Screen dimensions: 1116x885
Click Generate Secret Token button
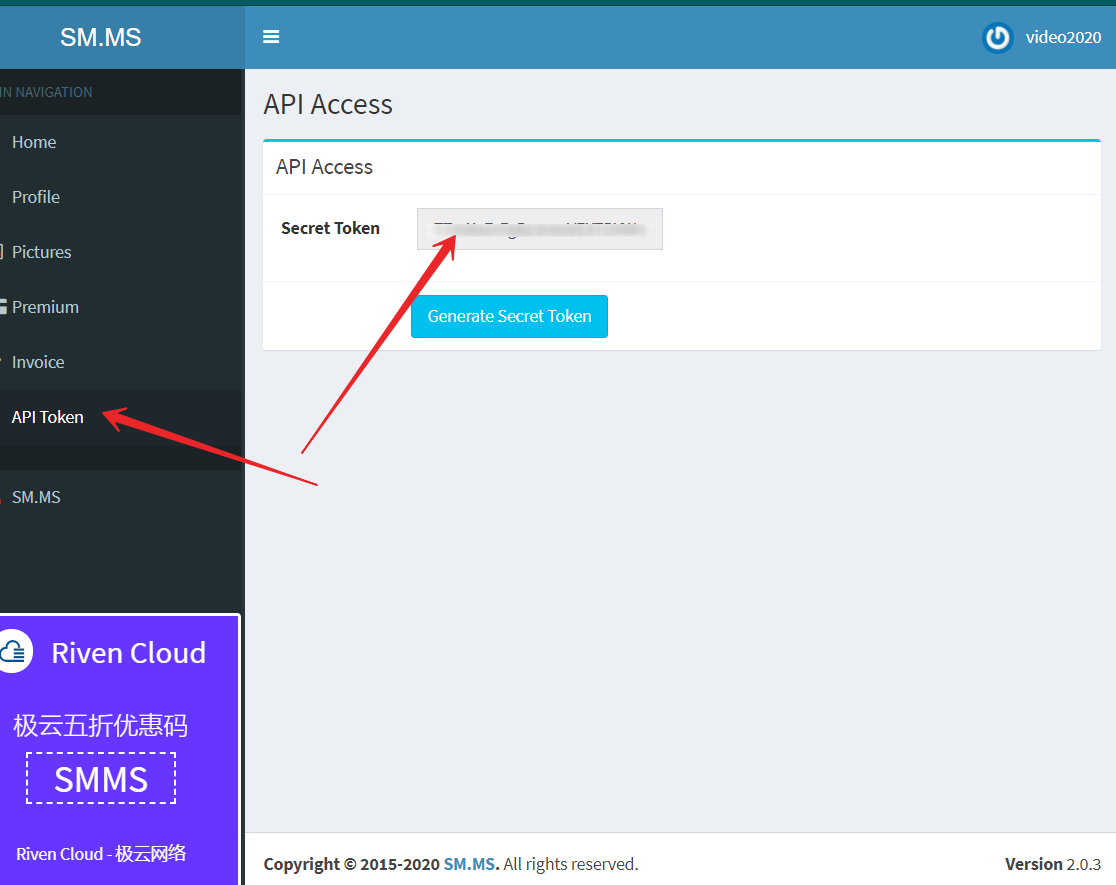[x=510, y=316]
